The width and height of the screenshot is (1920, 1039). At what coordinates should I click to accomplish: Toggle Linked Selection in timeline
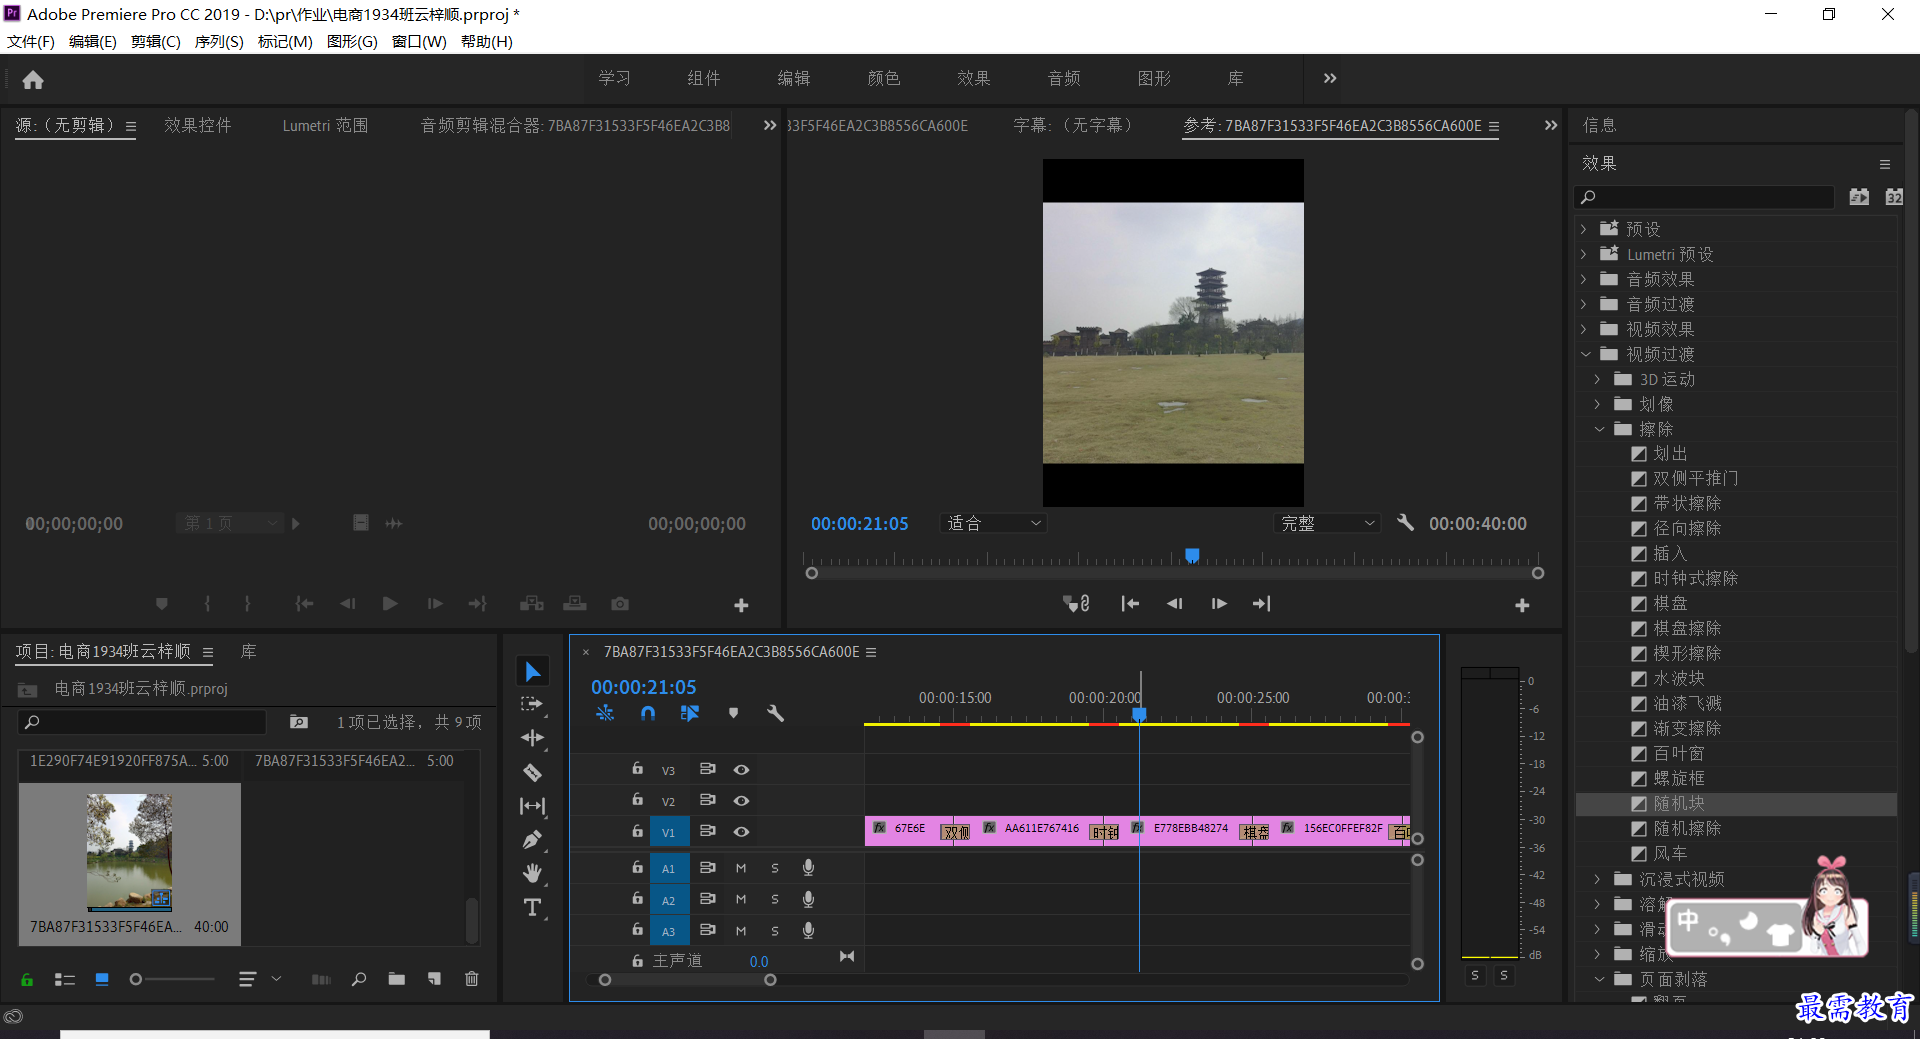(690, 713)
